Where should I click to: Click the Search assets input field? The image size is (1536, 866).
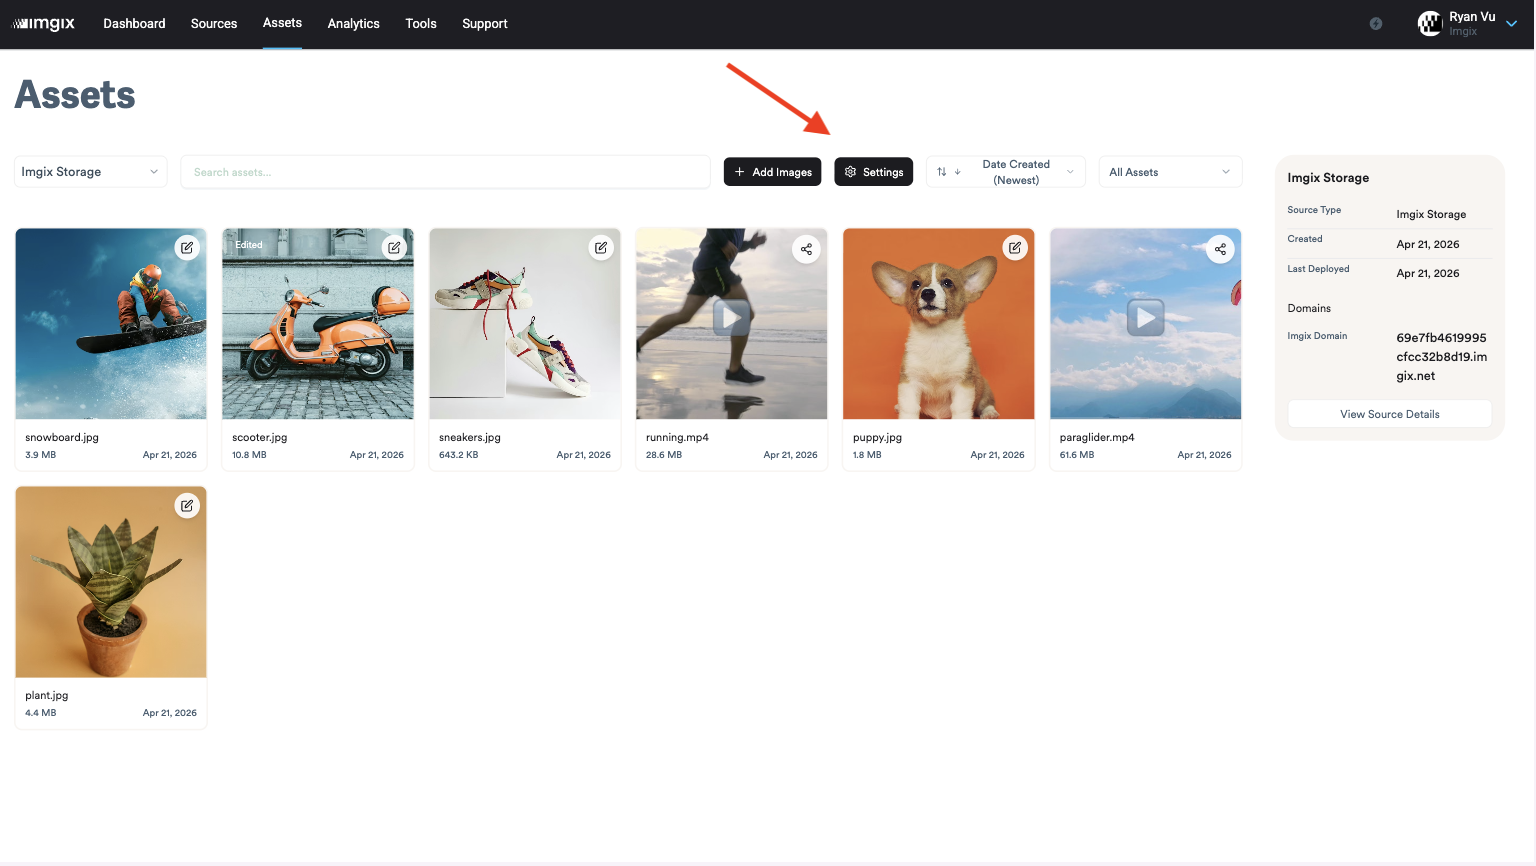pos(445,172)
